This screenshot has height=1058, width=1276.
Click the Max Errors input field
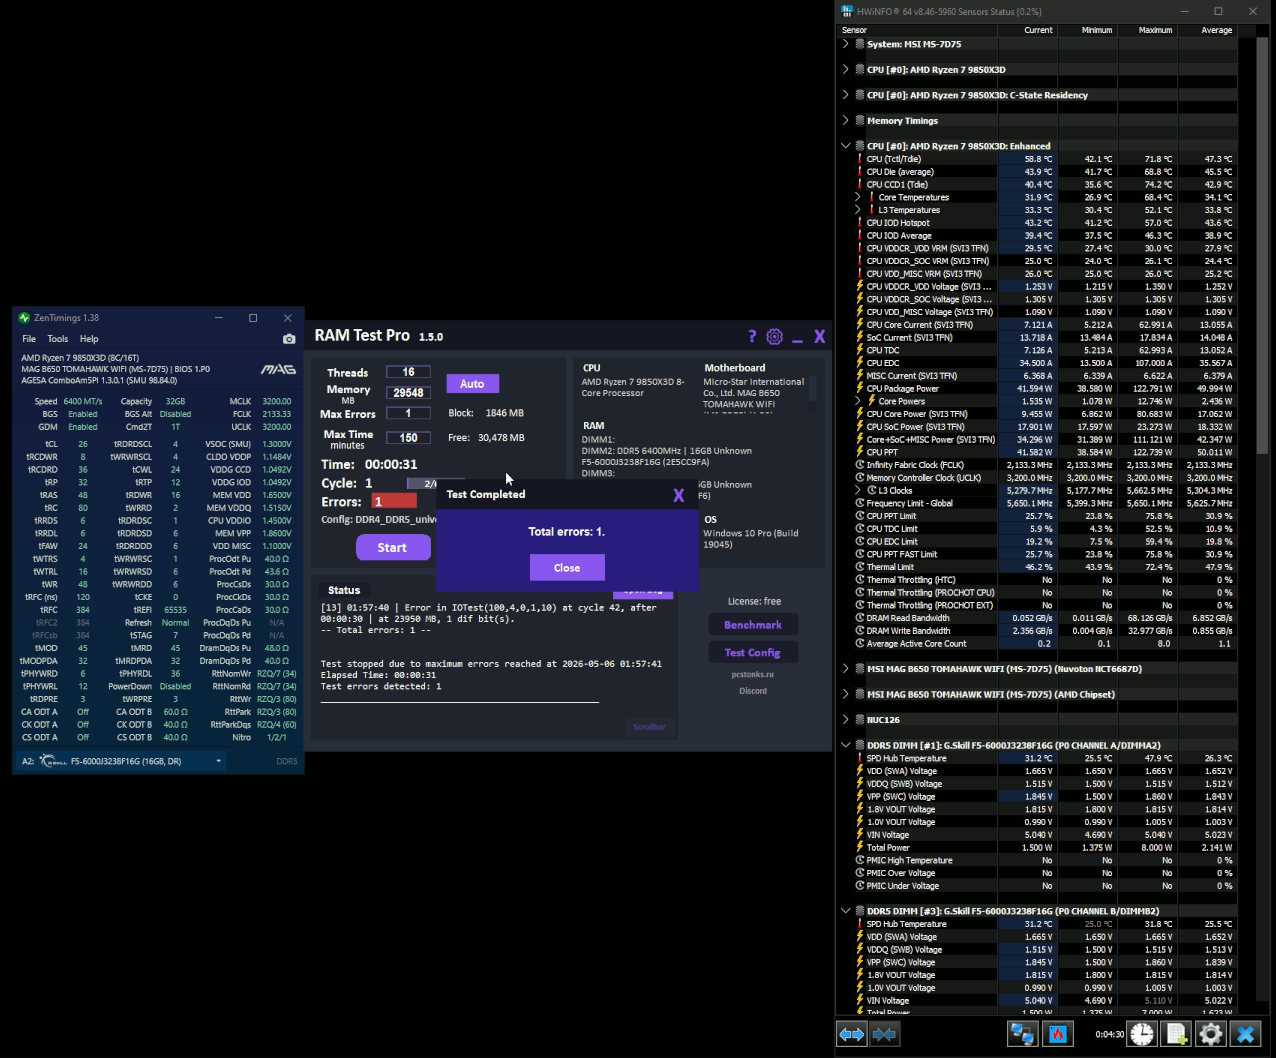point(408,414)
